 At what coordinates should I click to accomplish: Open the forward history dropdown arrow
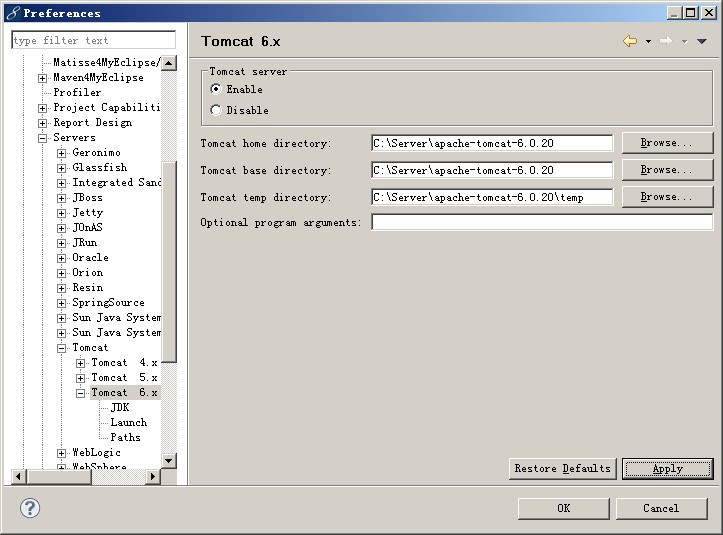(685, 42)
